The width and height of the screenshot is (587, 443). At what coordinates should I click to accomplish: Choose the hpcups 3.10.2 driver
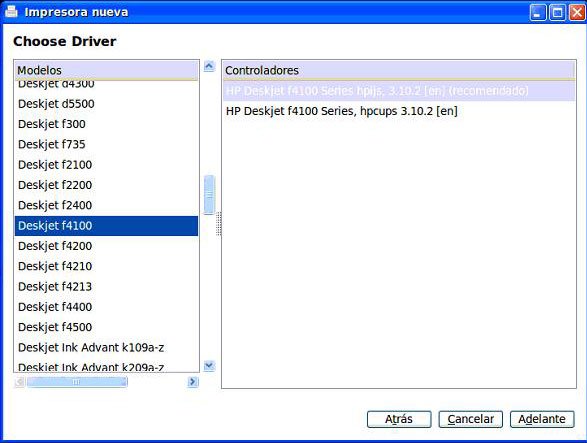coord(399,111)
